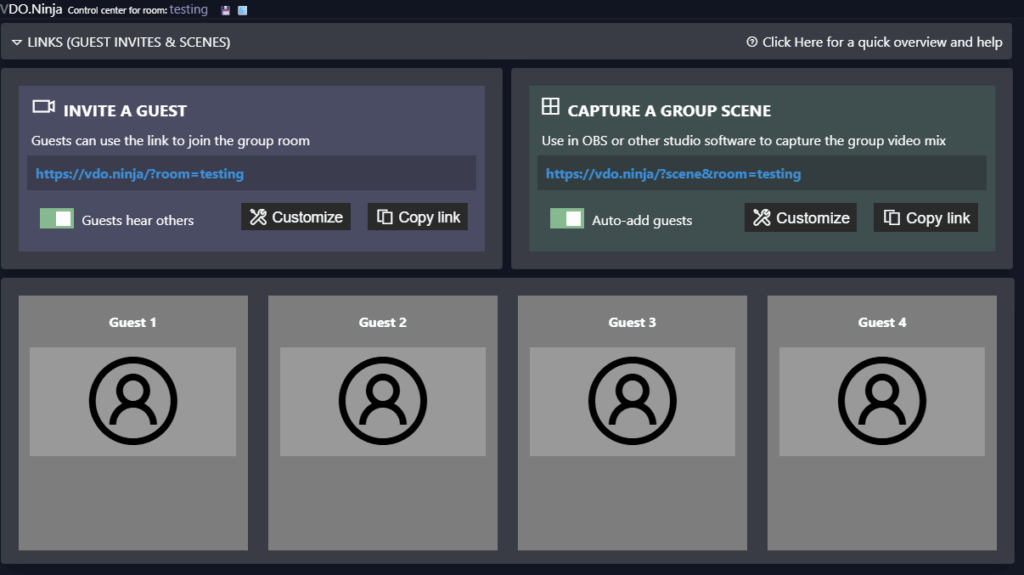Click the Guest 2 avatar placeholder

coord(383,400)
